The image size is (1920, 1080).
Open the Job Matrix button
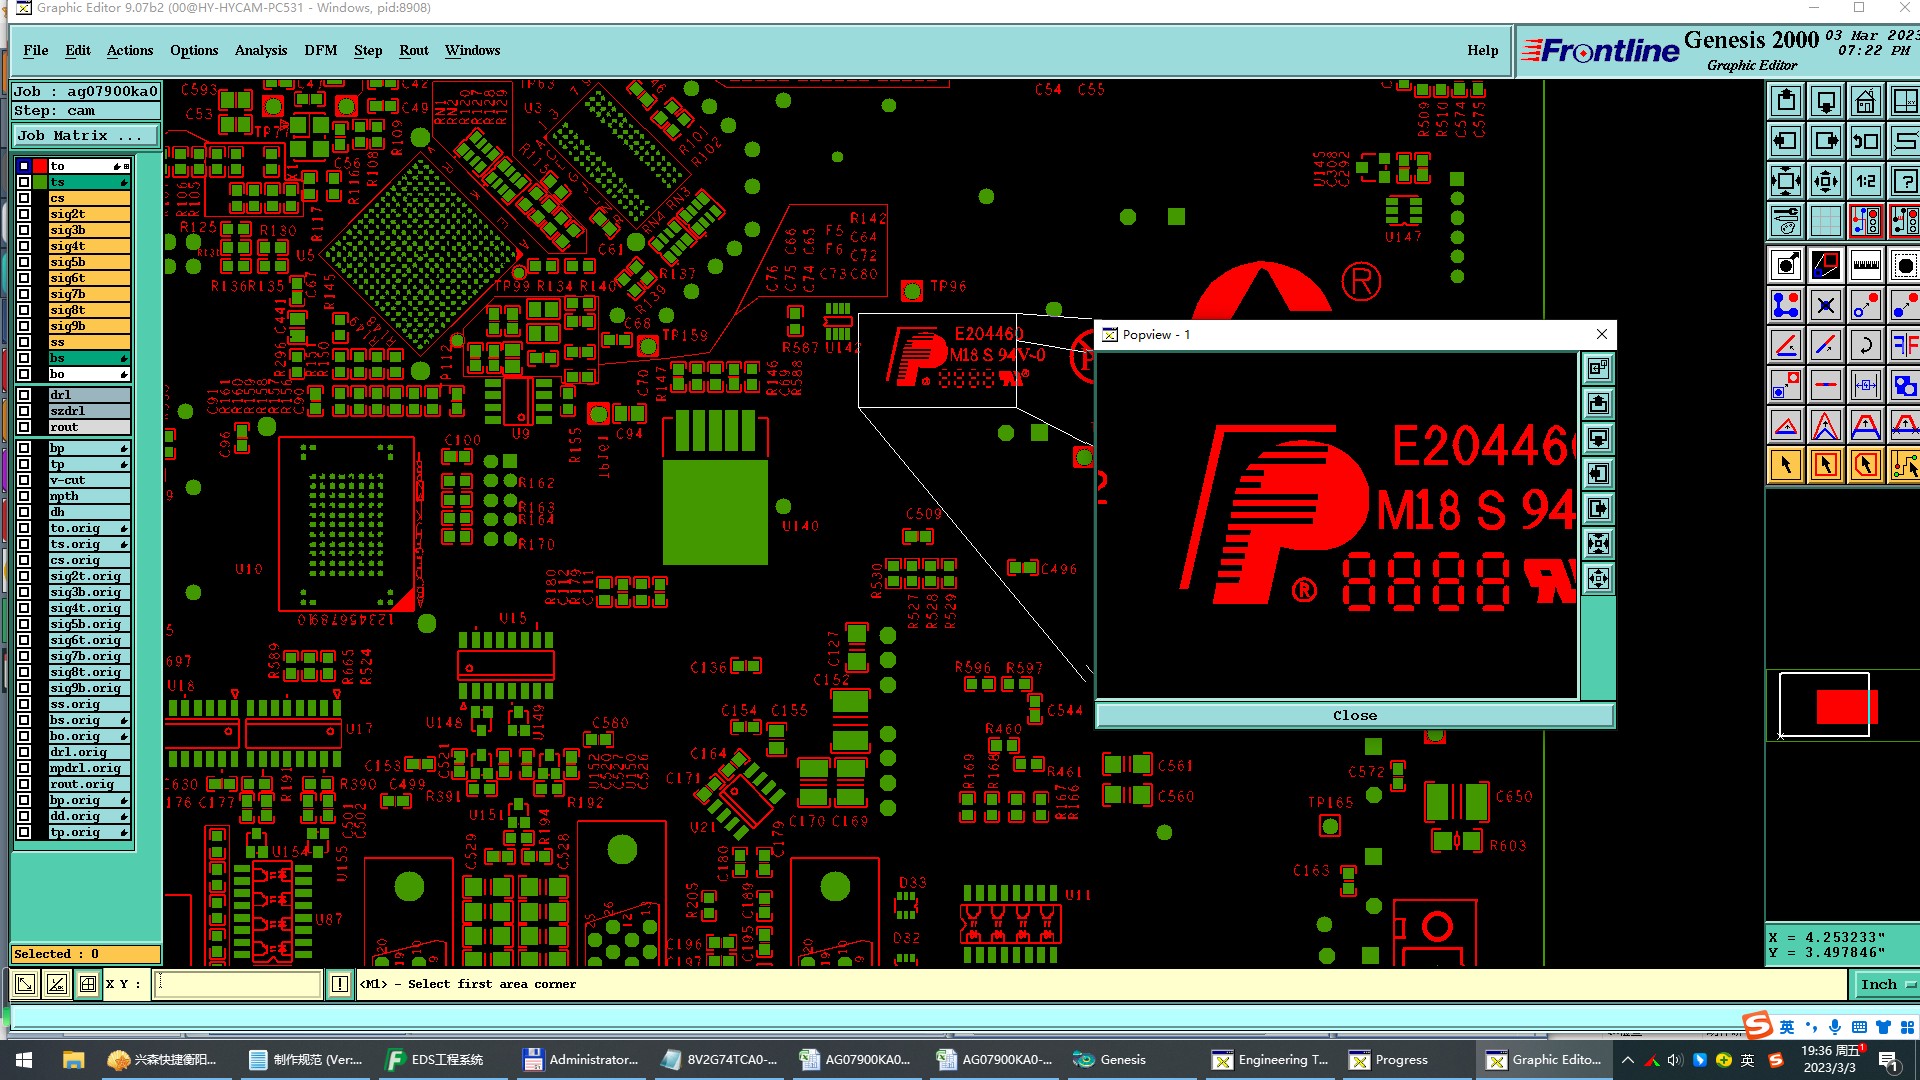(86, 136)
